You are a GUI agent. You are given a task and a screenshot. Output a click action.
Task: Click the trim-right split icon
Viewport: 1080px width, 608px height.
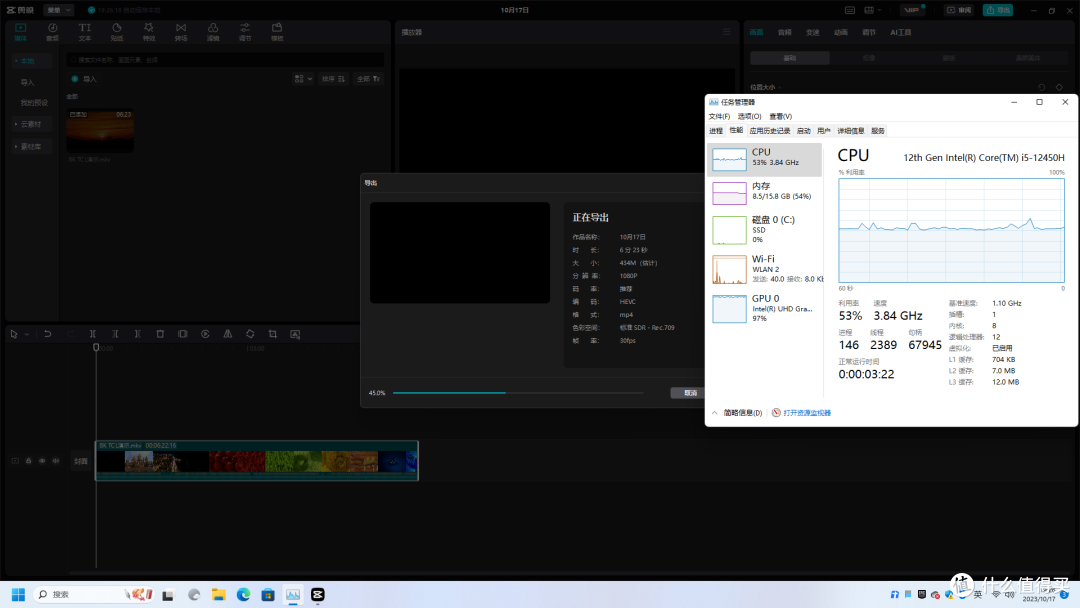tap(138, 334)
